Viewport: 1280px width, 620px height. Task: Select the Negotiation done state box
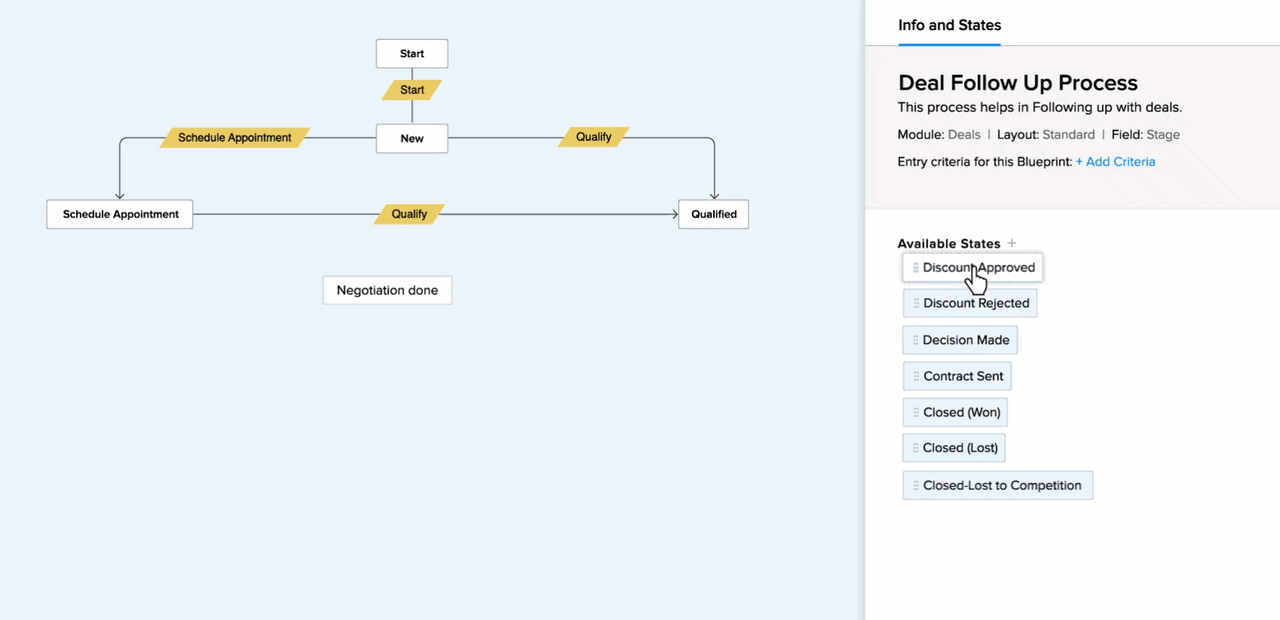(x=387, y=291)
